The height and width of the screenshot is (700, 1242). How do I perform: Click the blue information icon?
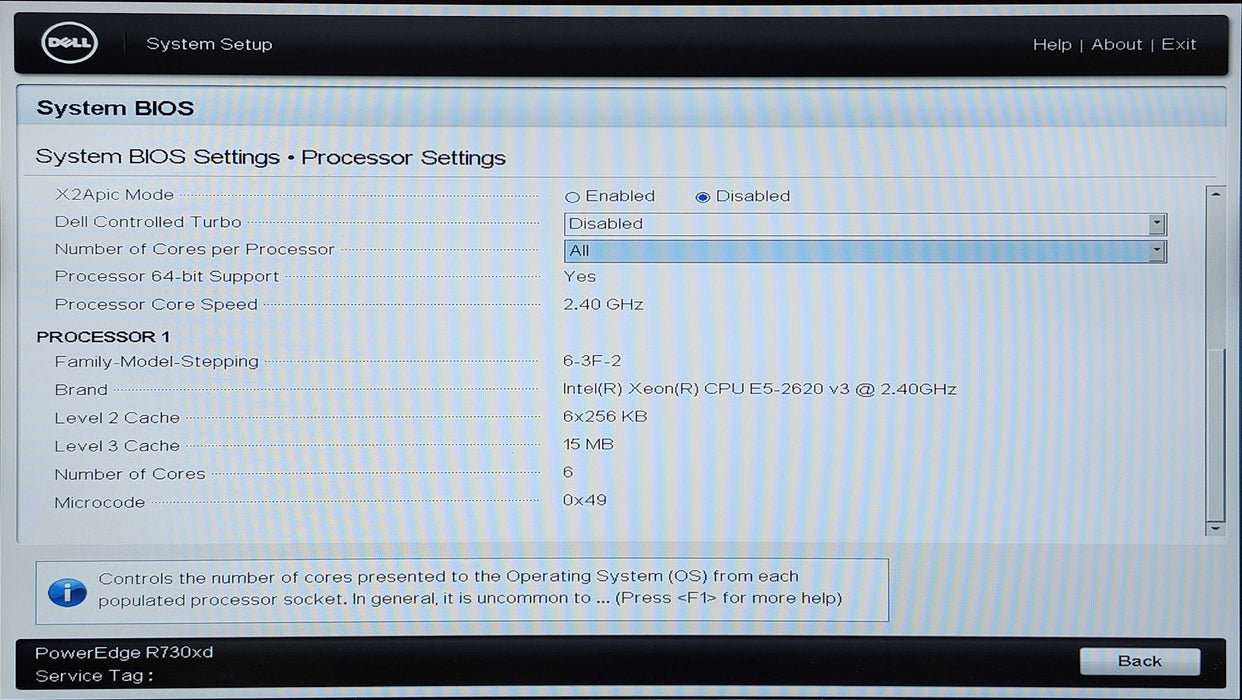coord(67,591)
